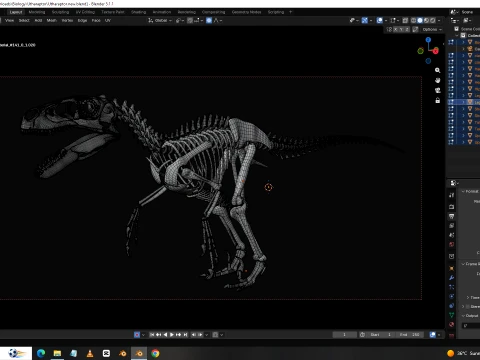Open the Render properties tab icon

point(452,207)
